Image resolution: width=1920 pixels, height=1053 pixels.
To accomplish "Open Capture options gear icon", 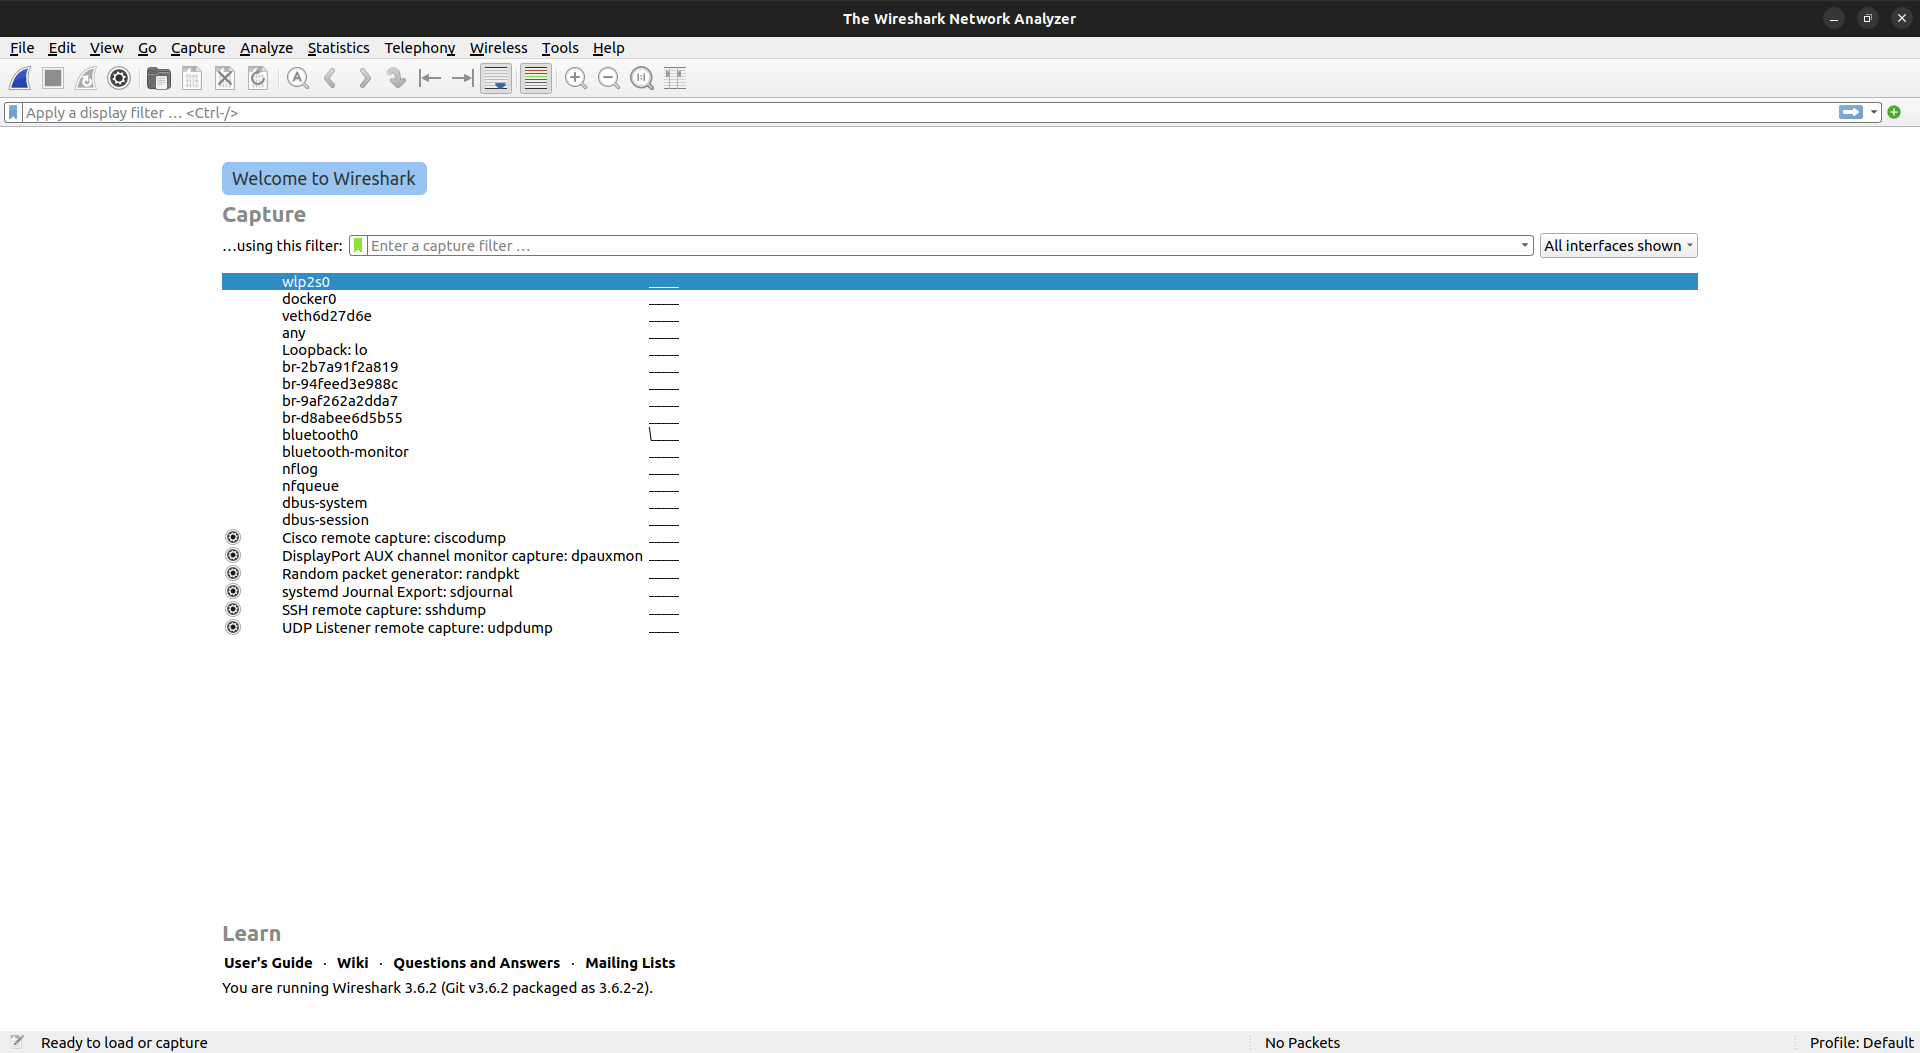I will 119,78.
